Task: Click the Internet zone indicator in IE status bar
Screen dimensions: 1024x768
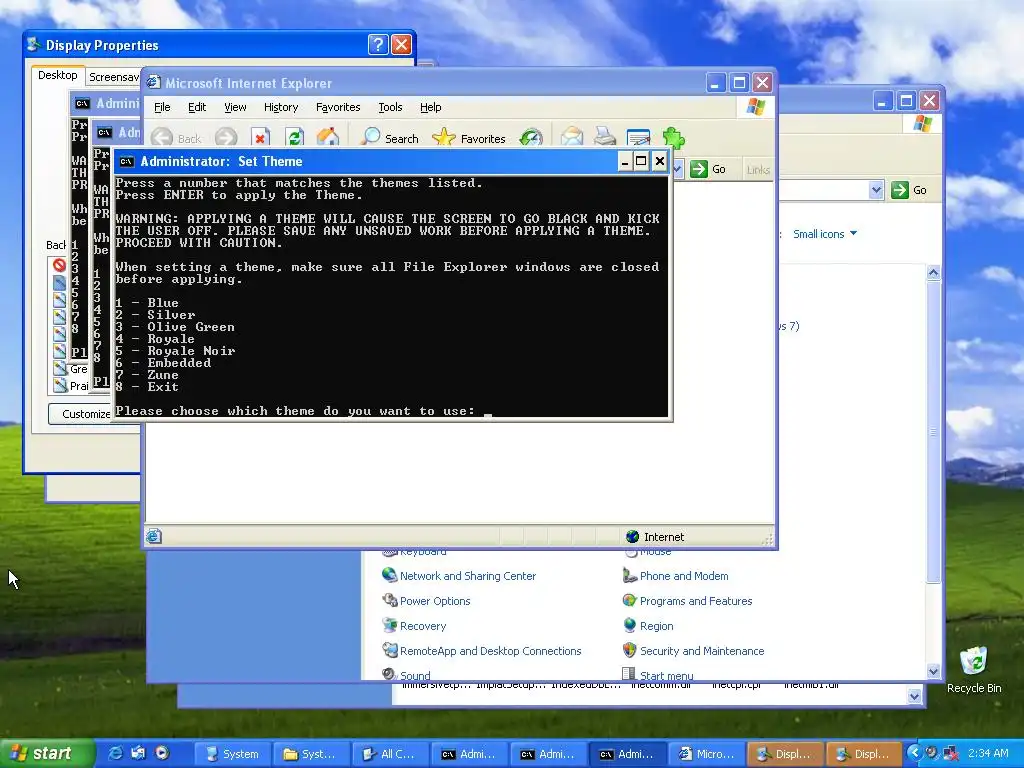Action: 655,537
